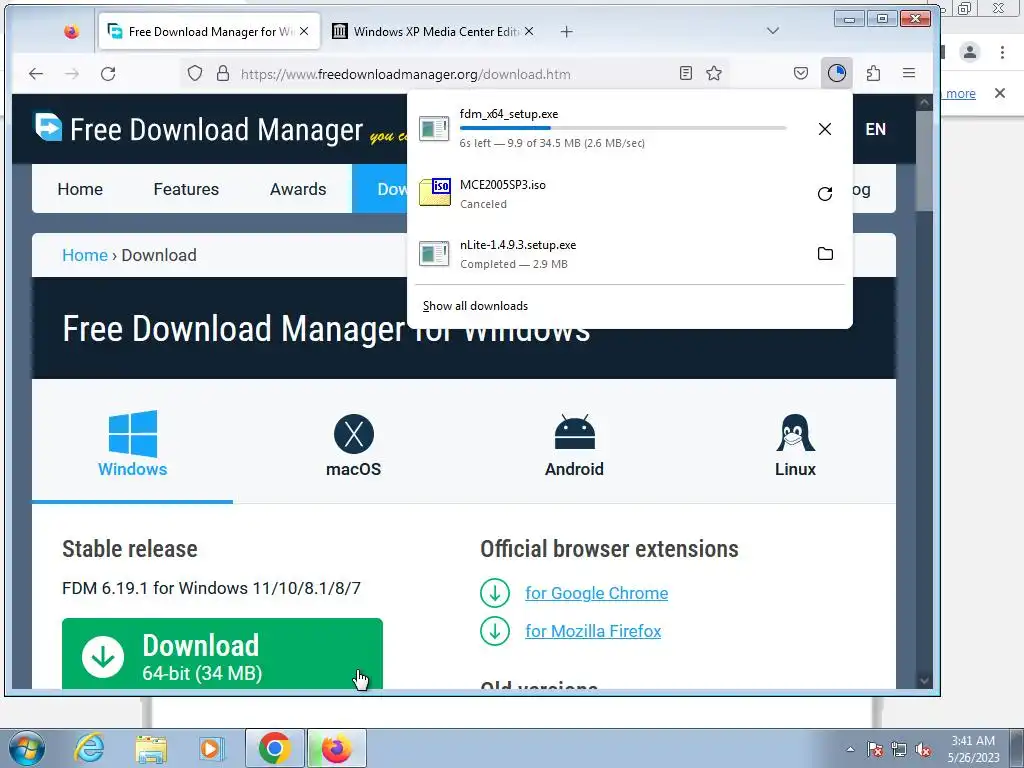
Task: Open Chrome three-dot menu in background window
Action: [x=1002, y=52]
